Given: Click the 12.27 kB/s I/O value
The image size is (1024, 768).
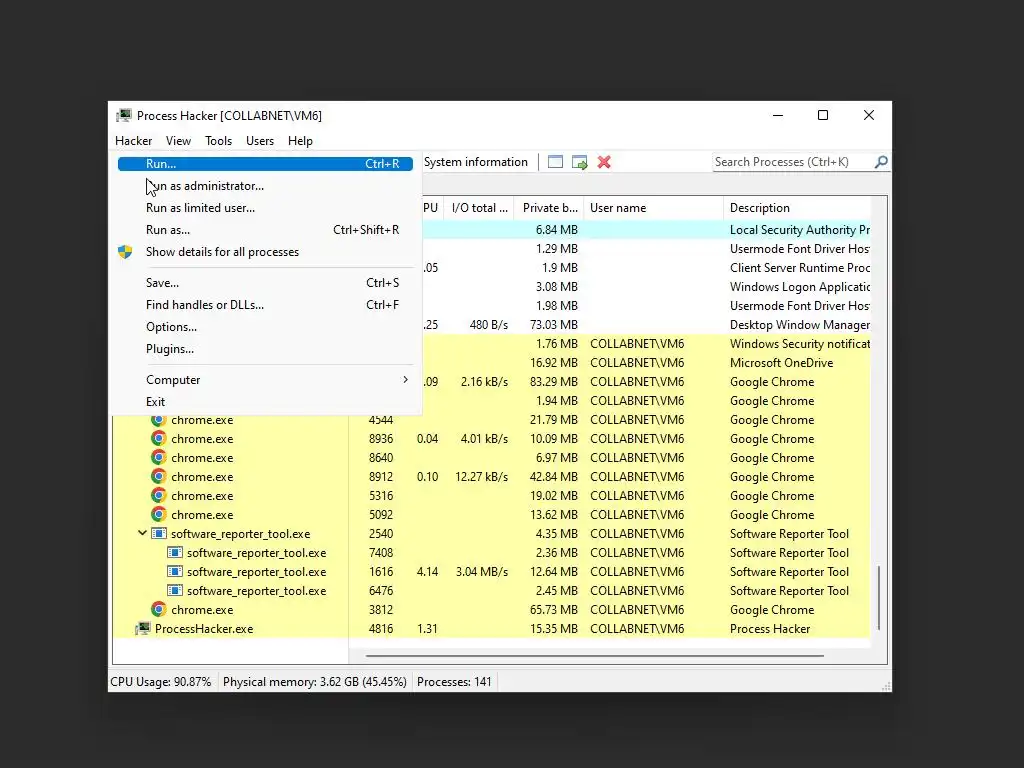Looking at the screenshot, I should (x=482, y=477).
